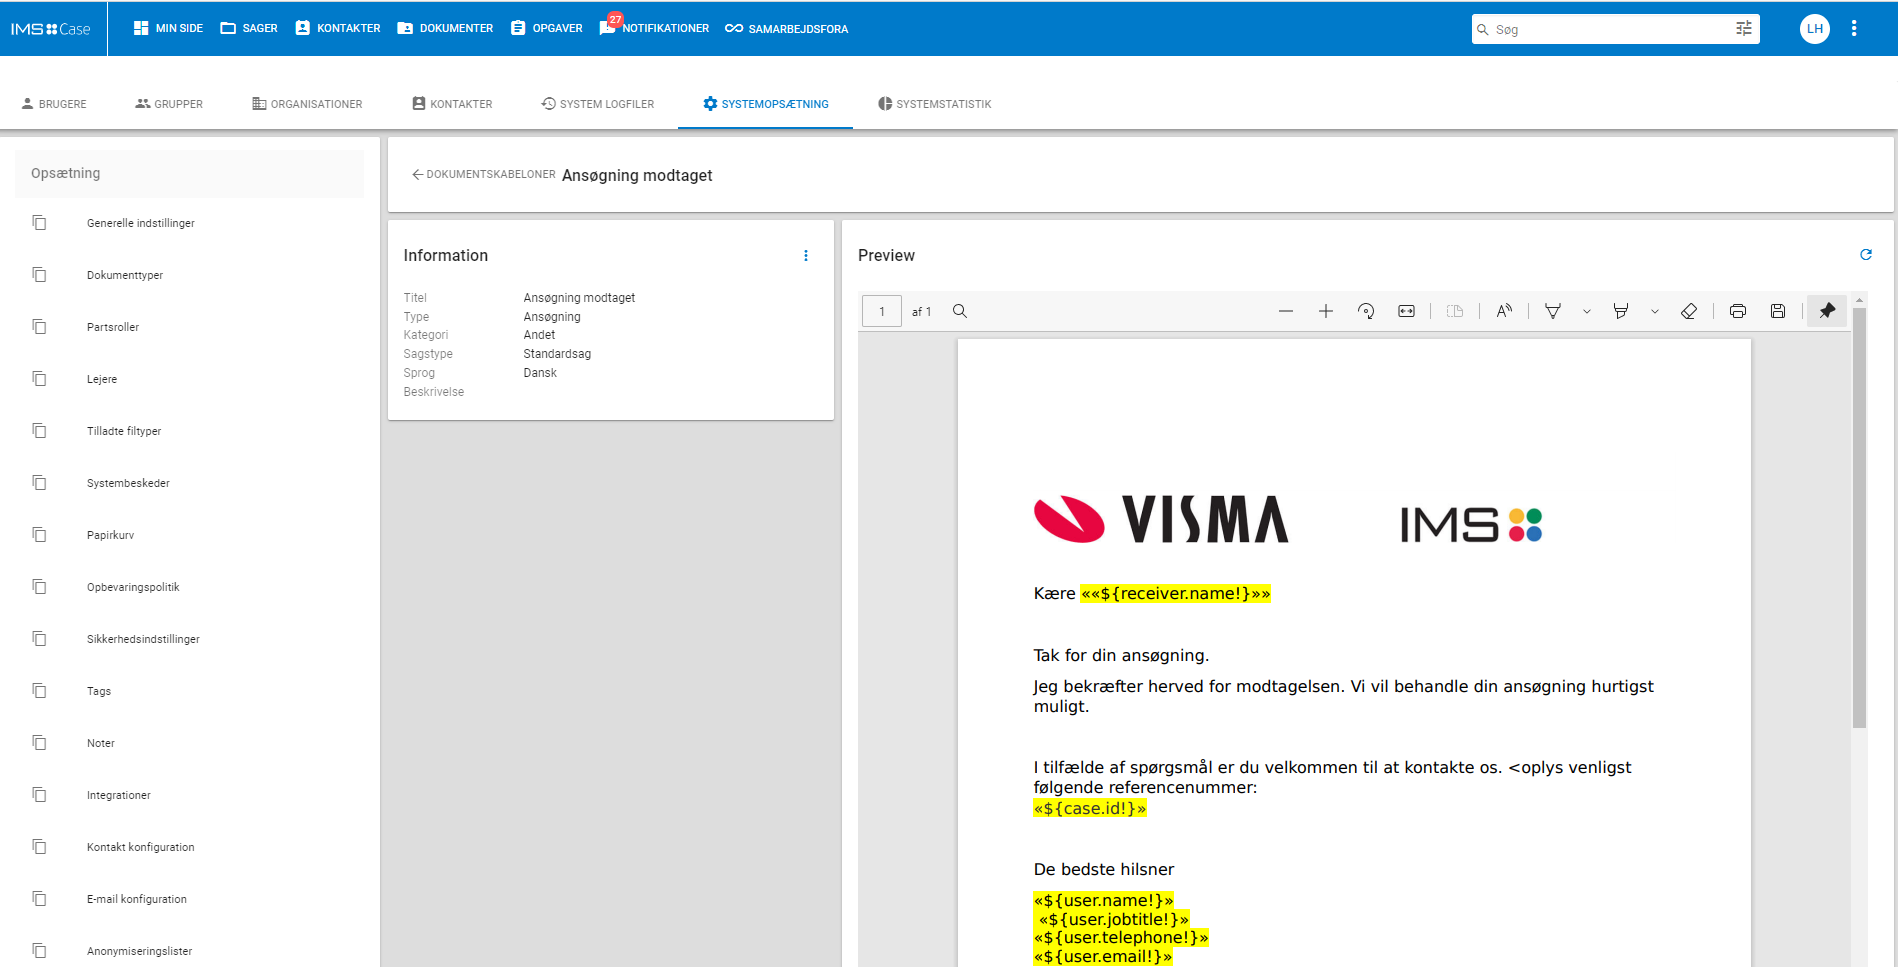Open search filter options beside the Søg field
This screenshot has width=1898, height=967.
1744,29
